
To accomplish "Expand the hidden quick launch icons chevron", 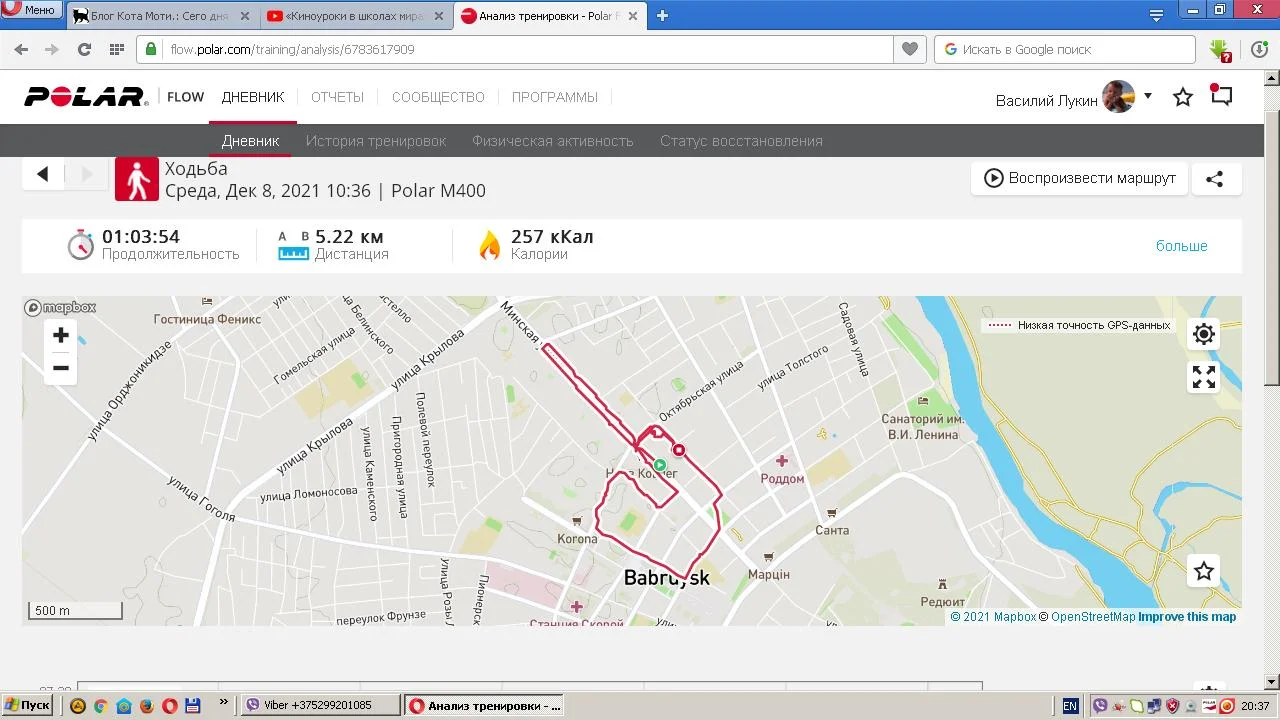I will [x=223, y=703].
